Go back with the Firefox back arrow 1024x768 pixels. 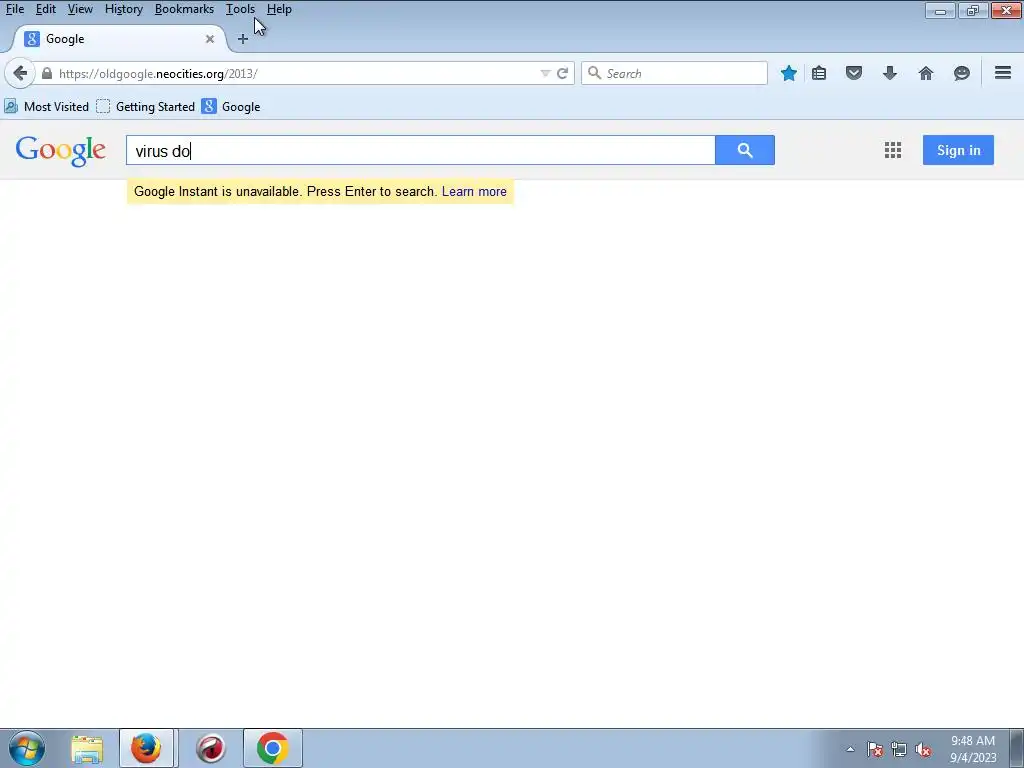coord(20,73)
